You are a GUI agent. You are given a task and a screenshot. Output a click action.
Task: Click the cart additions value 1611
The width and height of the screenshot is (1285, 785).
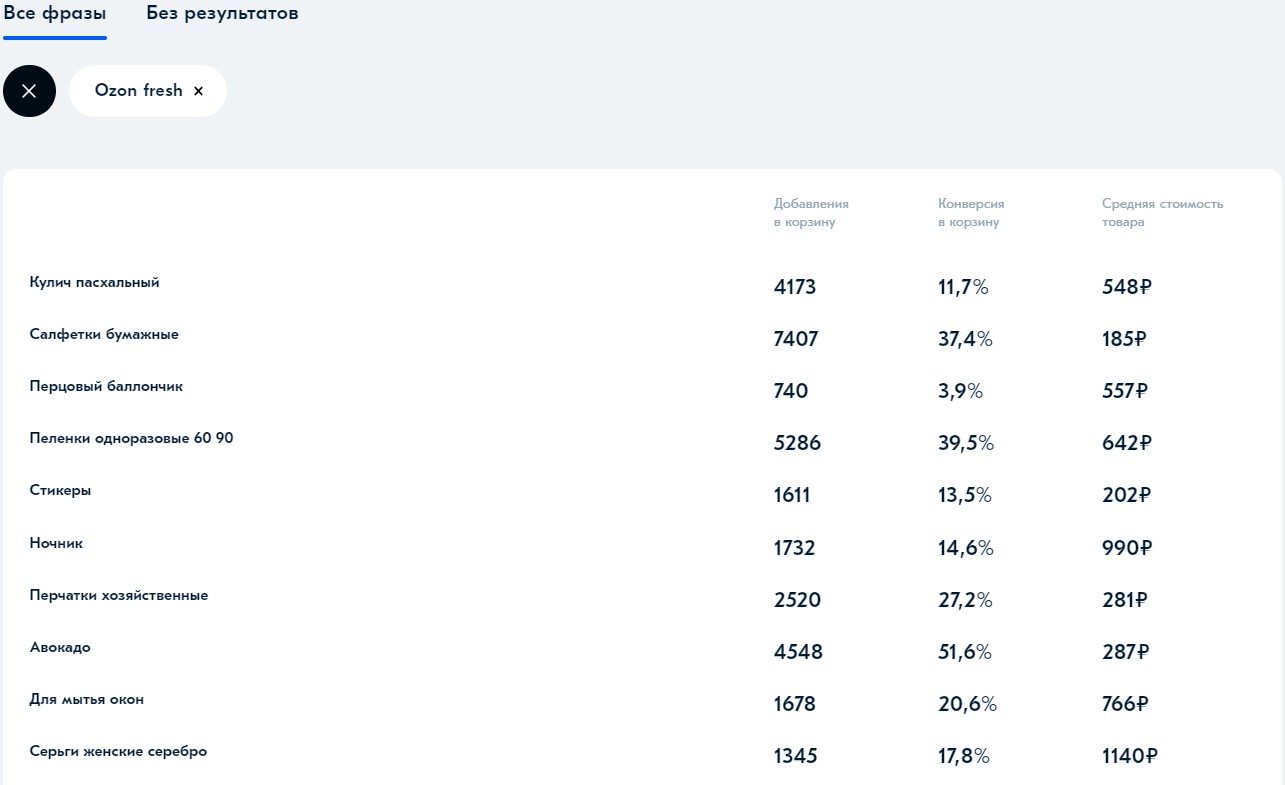tap(792, 496)
